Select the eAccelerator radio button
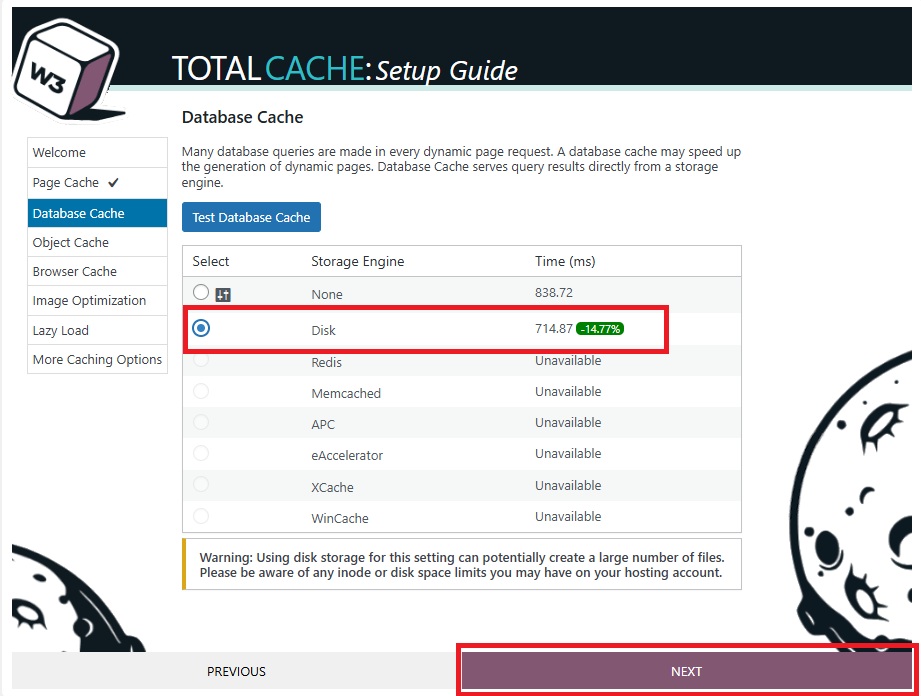 tap(201, 453)
